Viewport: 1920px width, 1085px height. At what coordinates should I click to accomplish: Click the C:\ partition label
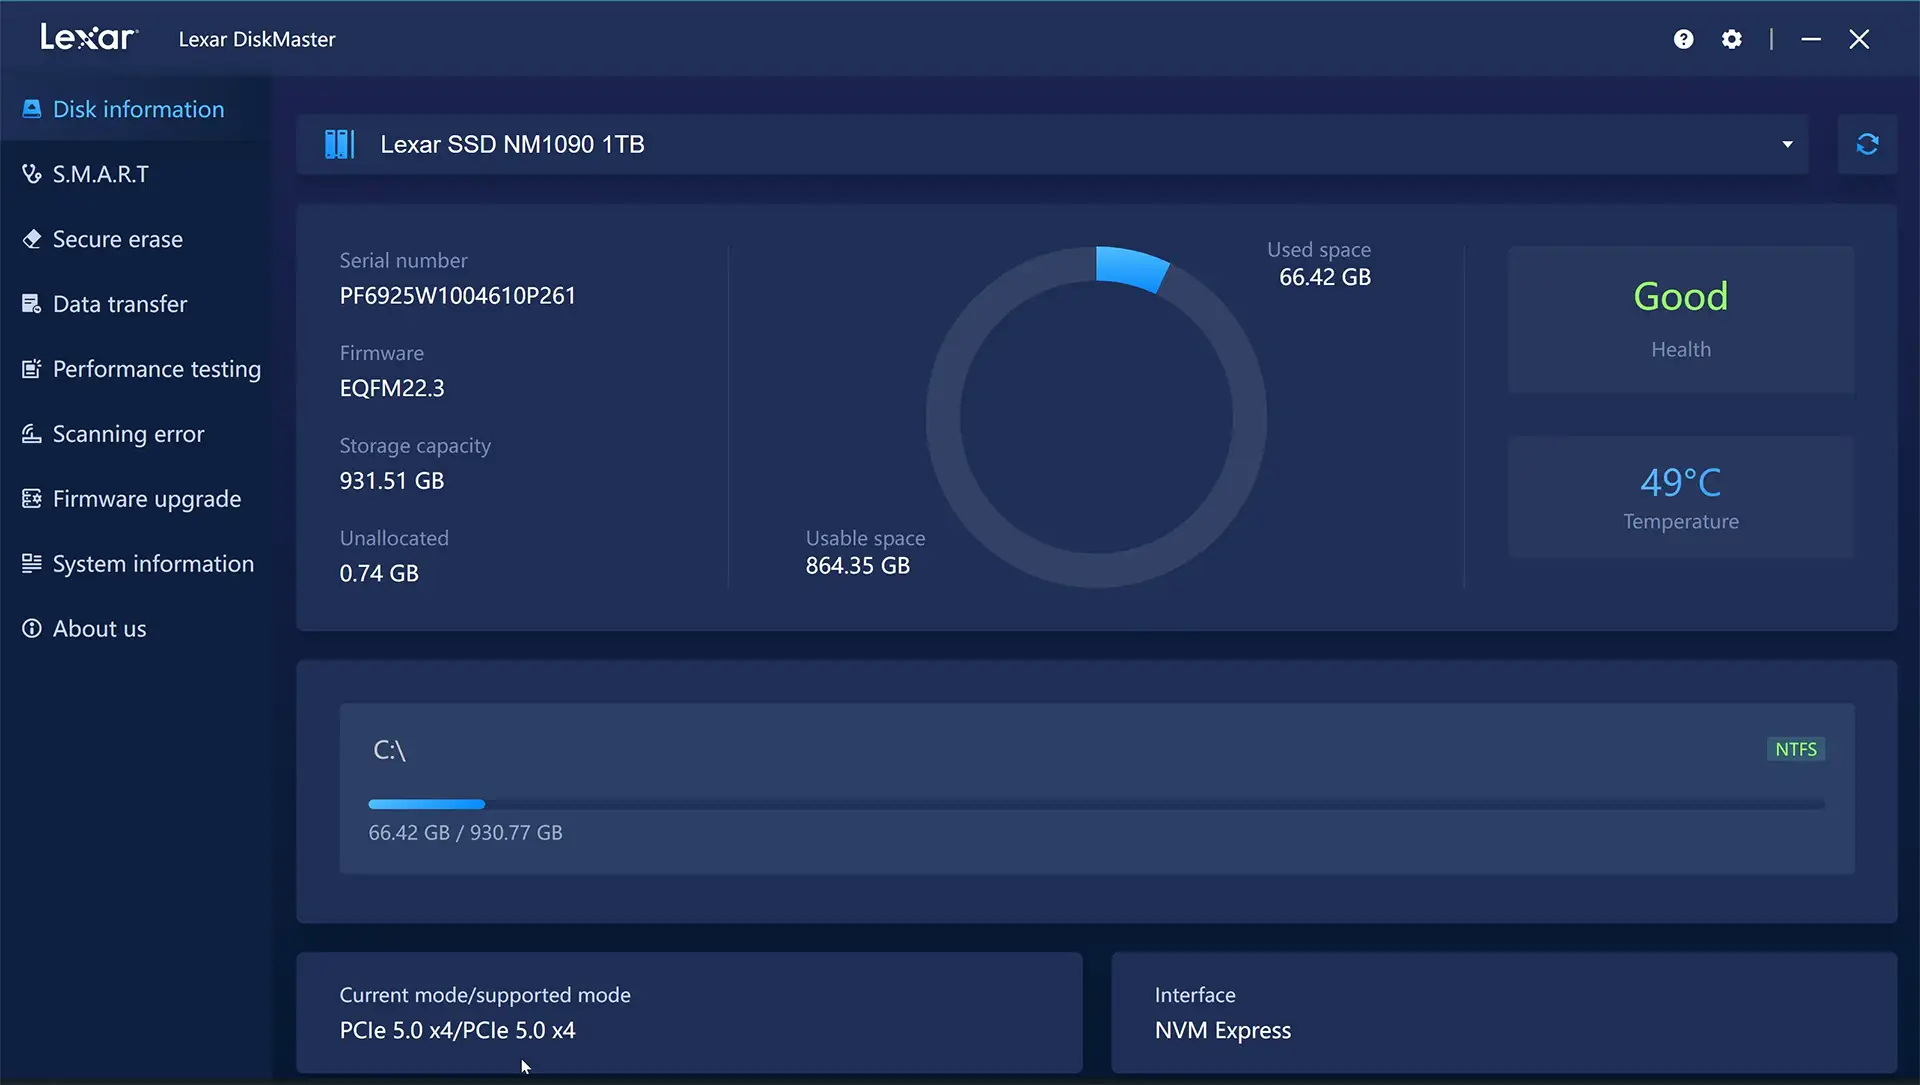[389, 750]
